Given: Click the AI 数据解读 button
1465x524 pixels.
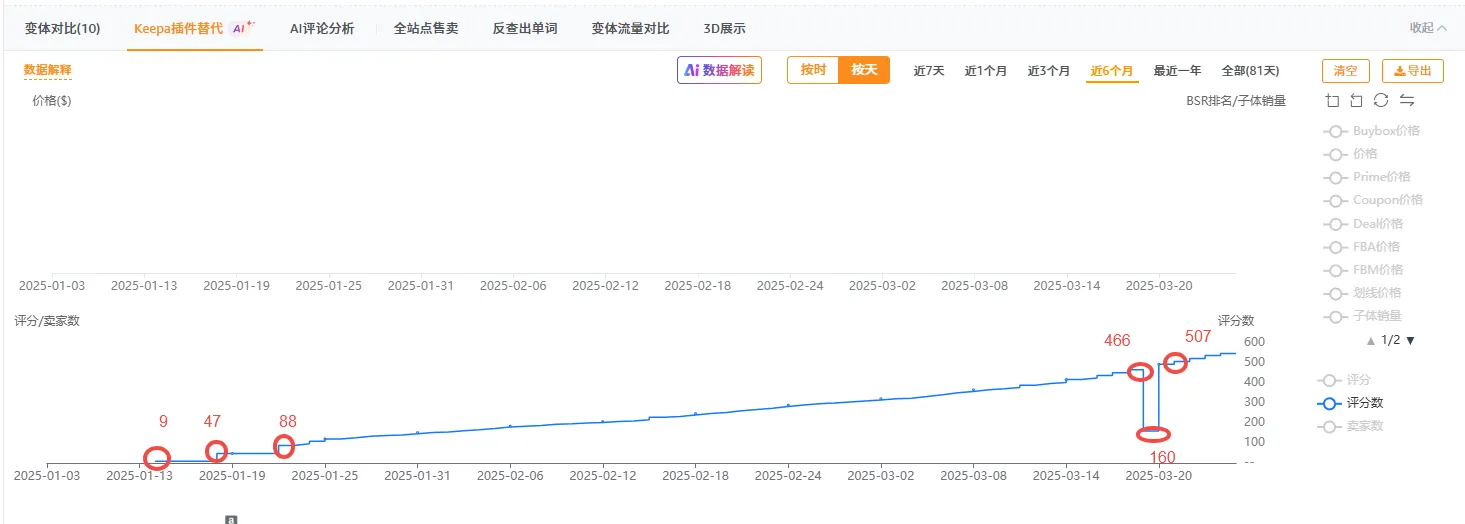Looking at the screenshot, I should pos(719,70).
